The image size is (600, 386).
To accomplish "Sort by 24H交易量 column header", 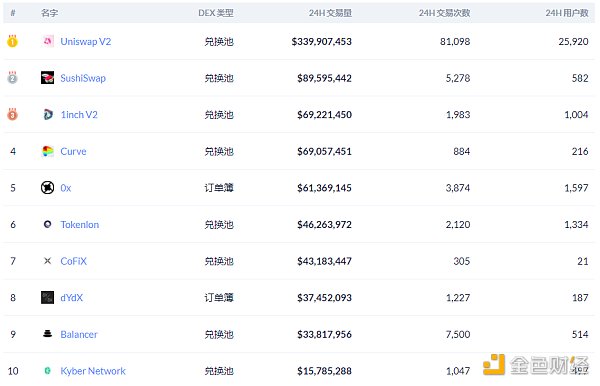I will click(x=330, y=13).
